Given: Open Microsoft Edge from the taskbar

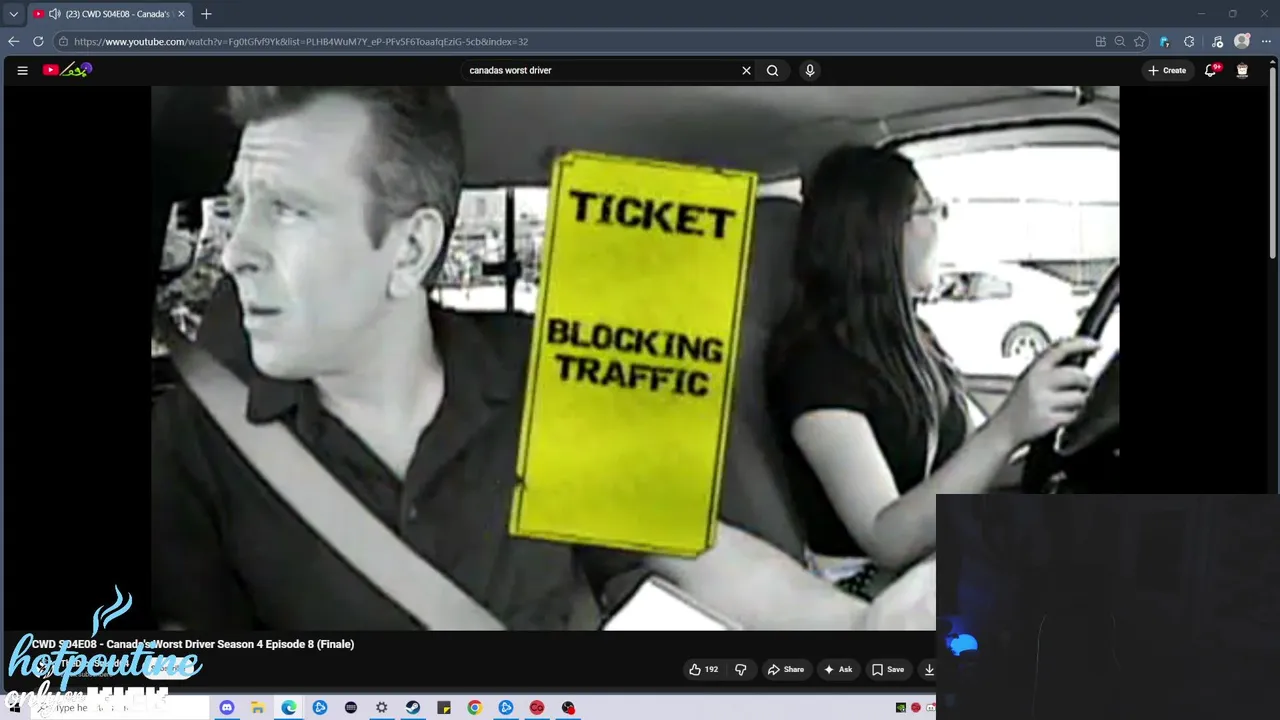Looking at the screenshot, I should (x=288, y=707).
